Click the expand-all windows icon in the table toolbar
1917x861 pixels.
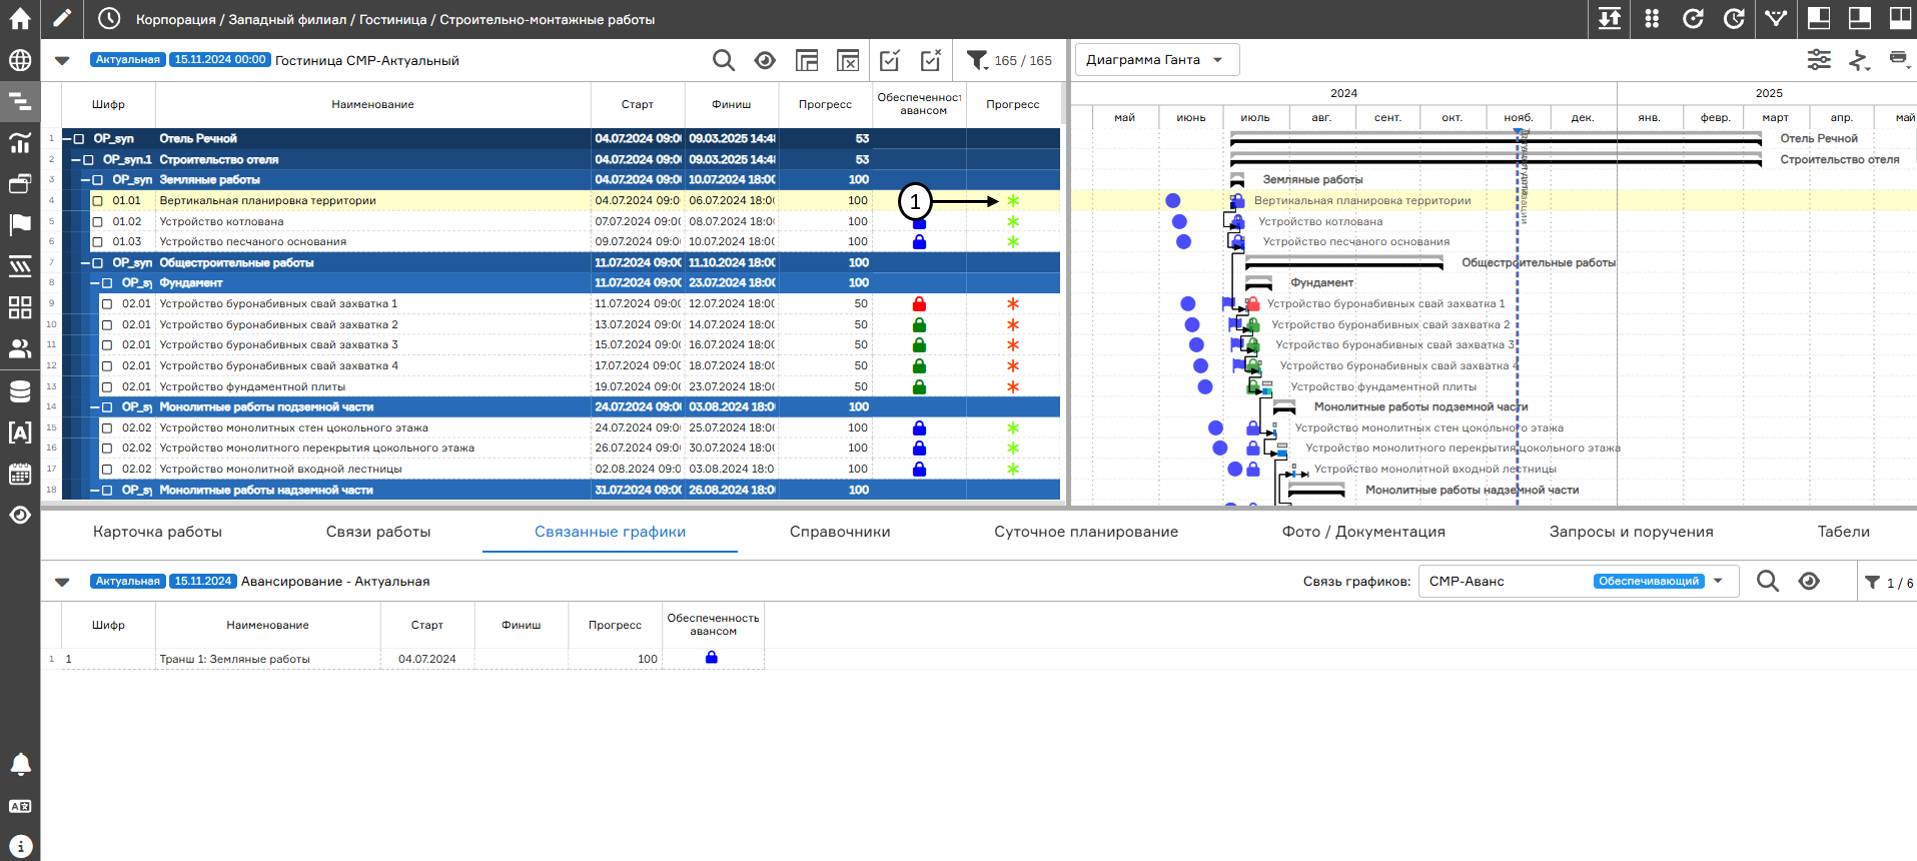pyautogui.click(x=807, y=61)
